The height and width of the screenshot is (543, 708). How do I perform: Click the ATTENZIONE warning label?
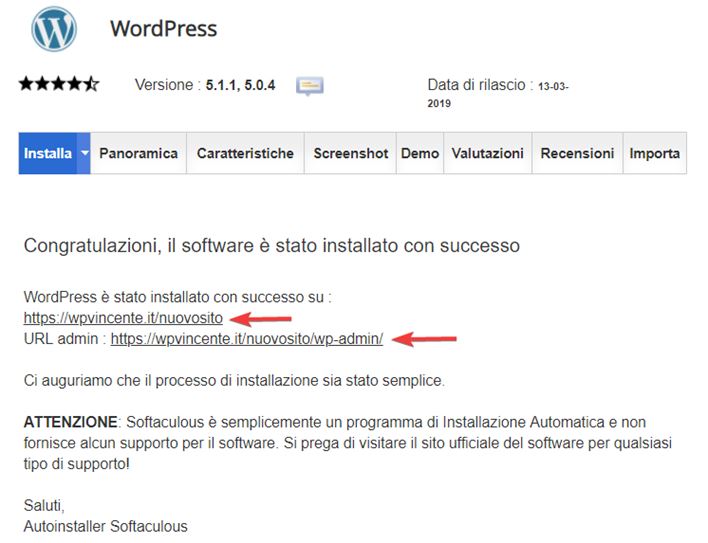pos(70,422)
